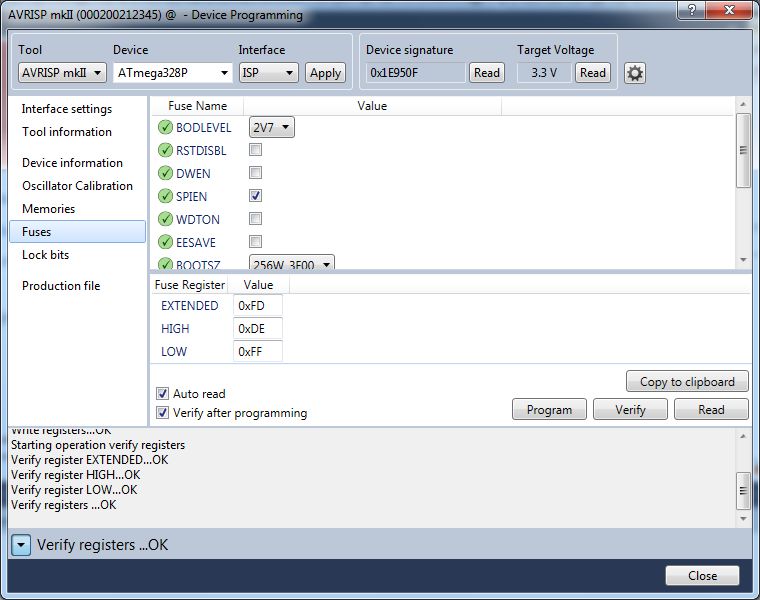
Task: Click the LOW fuse value field
Action: tap(257, 351)
